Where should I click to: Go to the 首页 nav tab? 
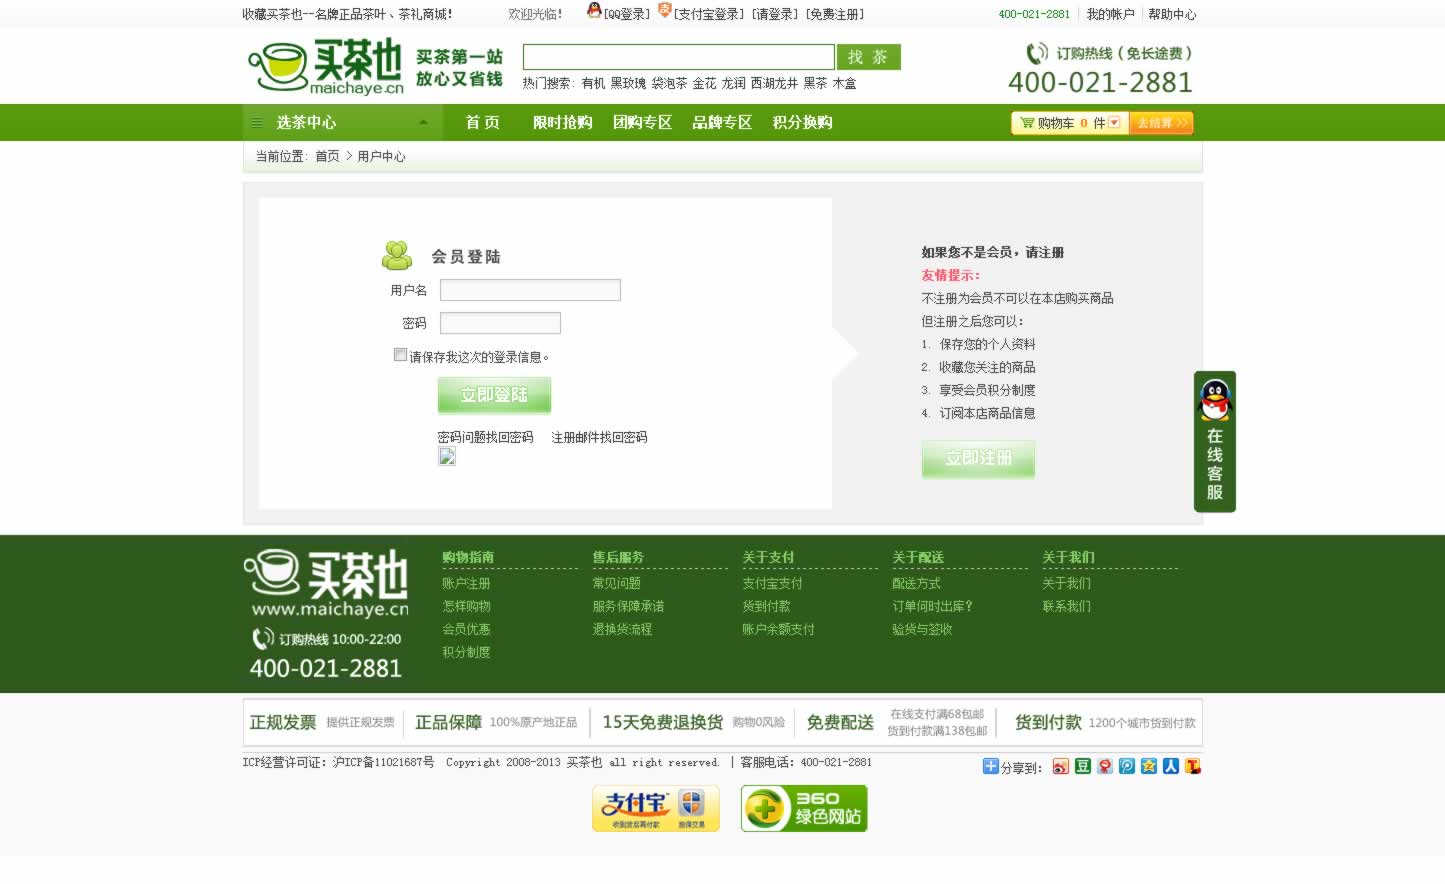click(x=482, y=123)
